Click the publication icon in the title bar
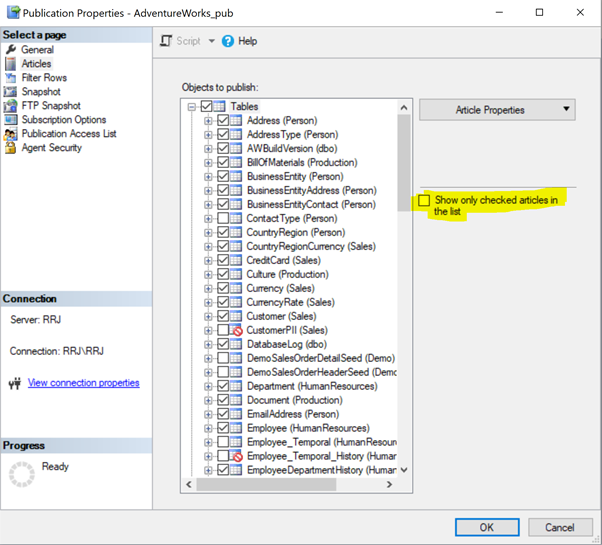This screenshot has height=545, width=602. click(x=13, y=12)
